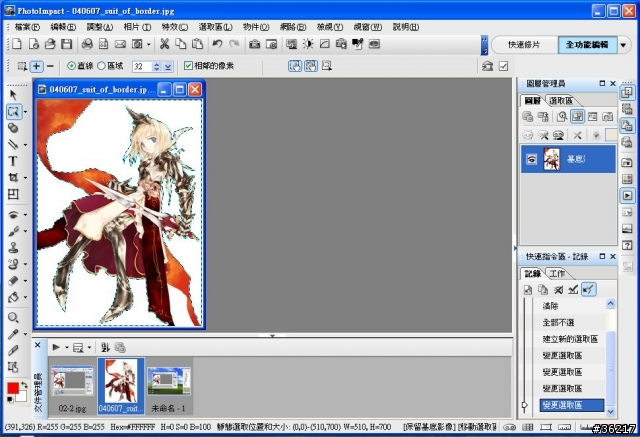Image resolution: width=640 pixels, height=437 pixels.
Task: Click the Undo arrow icon
Action: 217,44
